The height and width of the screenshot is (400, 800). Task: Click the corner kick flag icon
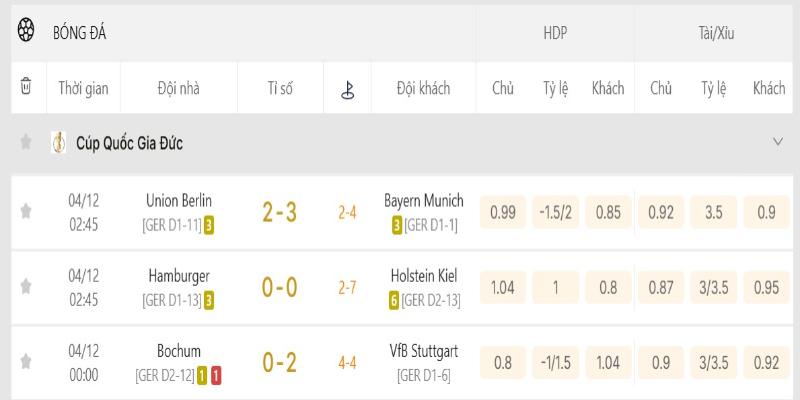coord(347,89)
